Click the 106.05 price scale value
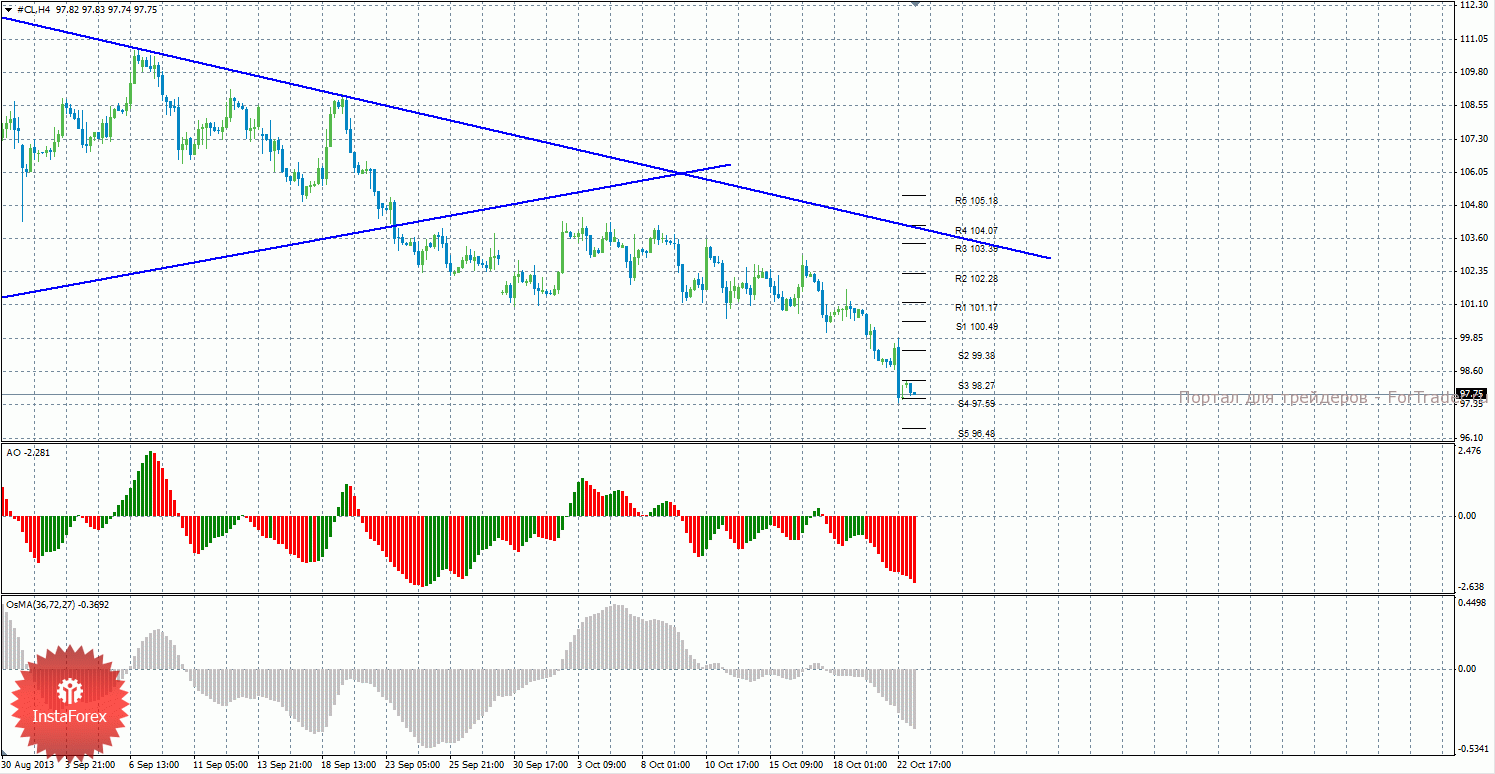 pos(1473,172)
